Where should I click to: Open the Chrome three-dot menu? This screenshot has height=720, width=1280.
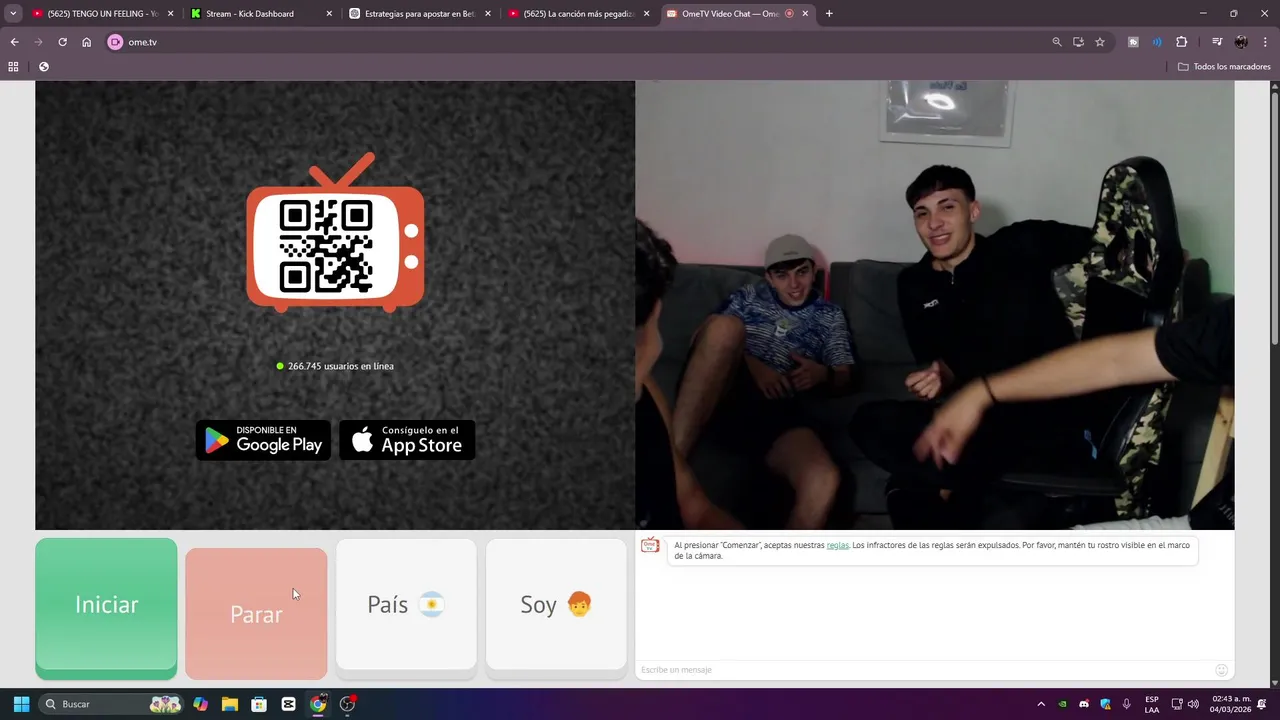pos(1265,42)
